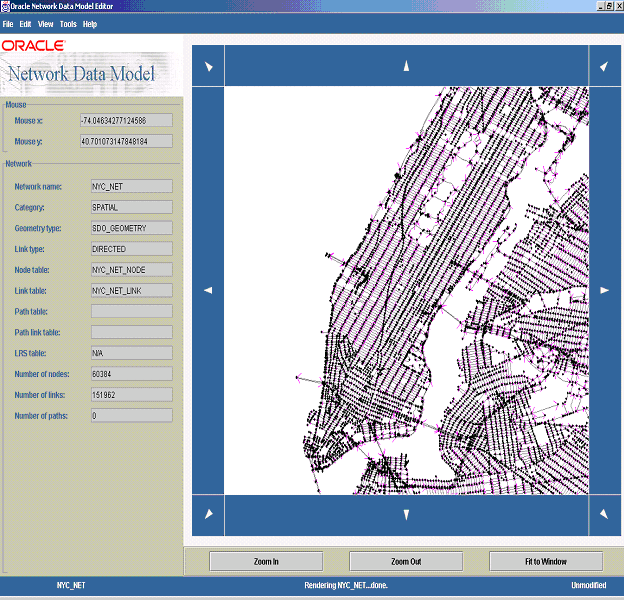The image size is (624, 600).
Task: Pan the map toward the top-left corner
Action: tap(208, 66)
